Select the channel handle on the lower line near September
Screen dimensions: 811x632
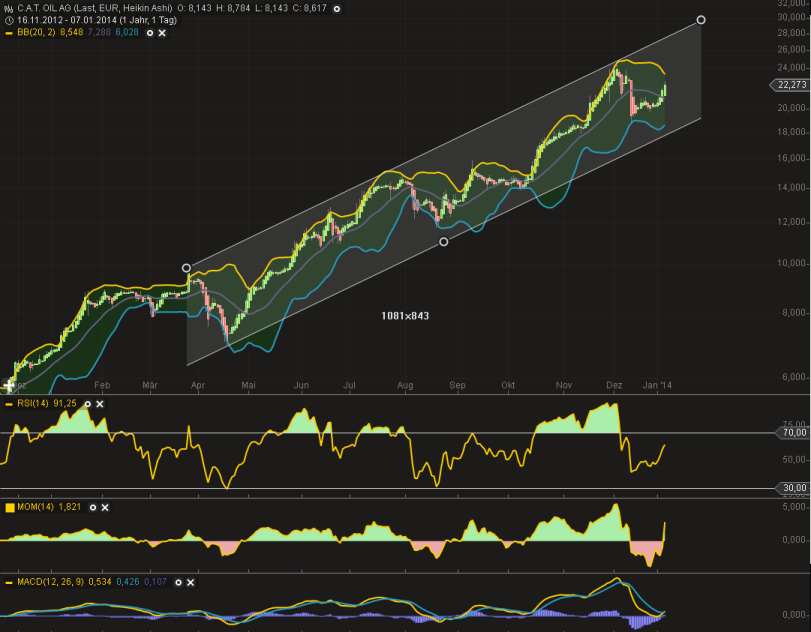click(443, 242)
